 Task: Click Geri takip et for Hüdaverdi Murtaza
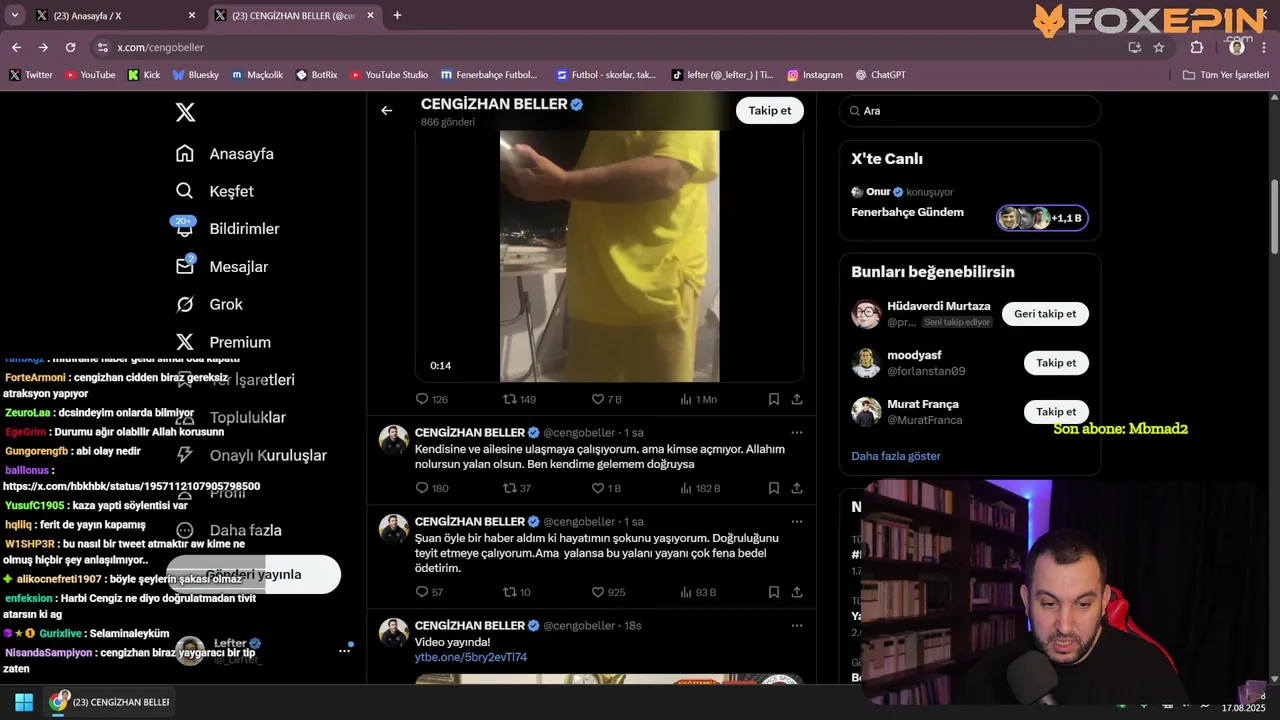click(1045, 314)
